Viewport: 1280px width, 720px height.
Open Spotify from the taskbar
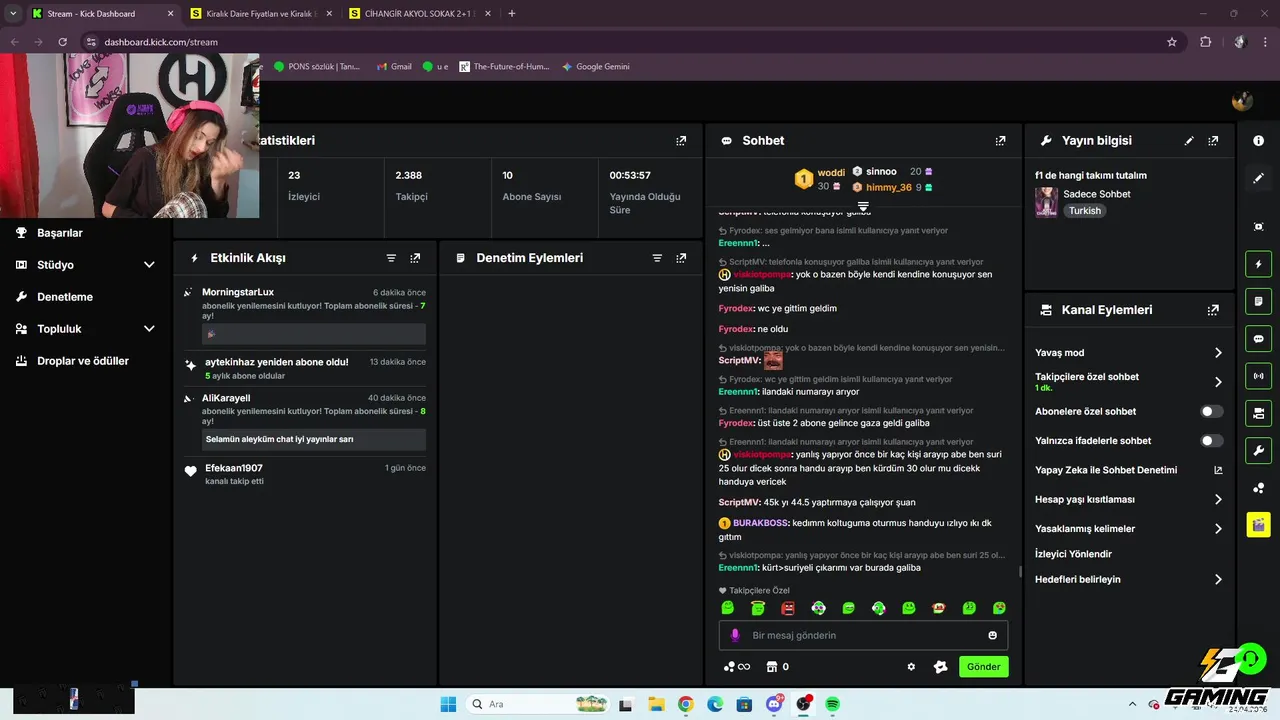click(x=833, y=704)
